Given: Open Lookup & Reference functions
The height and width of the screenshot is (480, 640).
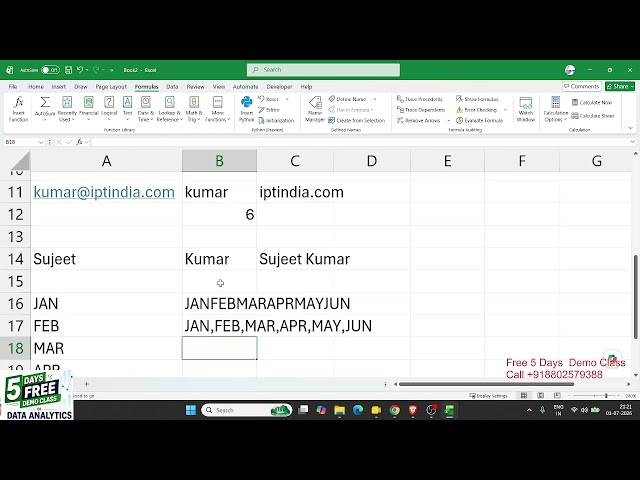Looking at the screenshot, I should tap(169, 109).
